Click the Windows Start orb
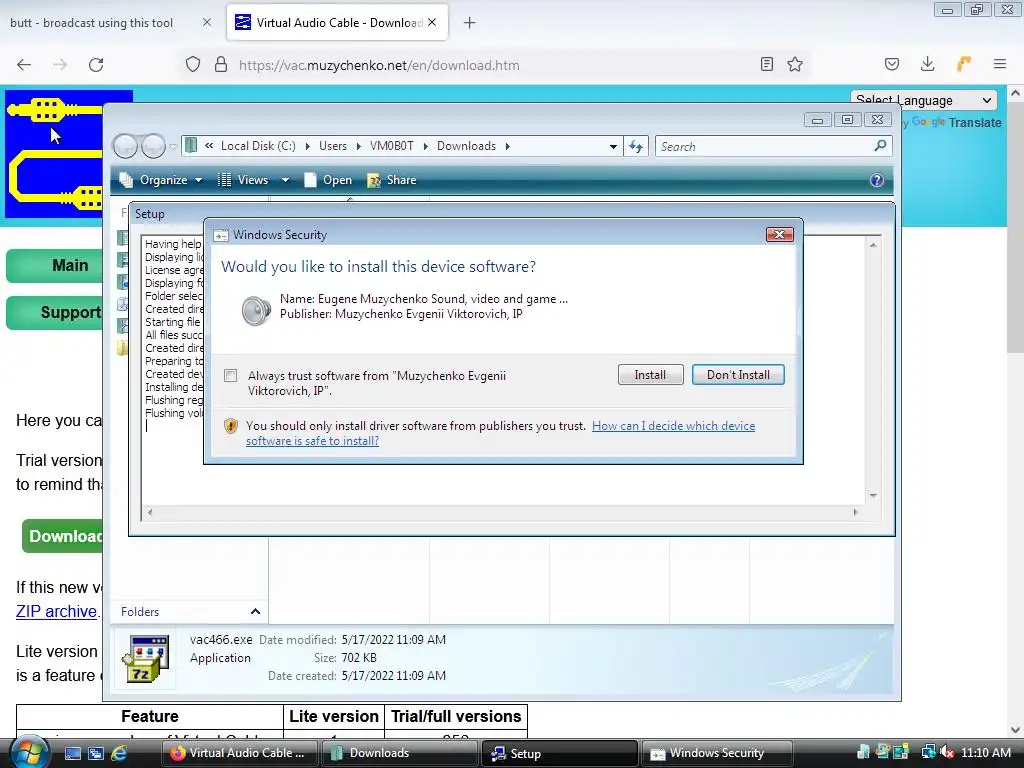This screenshot has height=768, width=1024. click(x=28, y=753)
